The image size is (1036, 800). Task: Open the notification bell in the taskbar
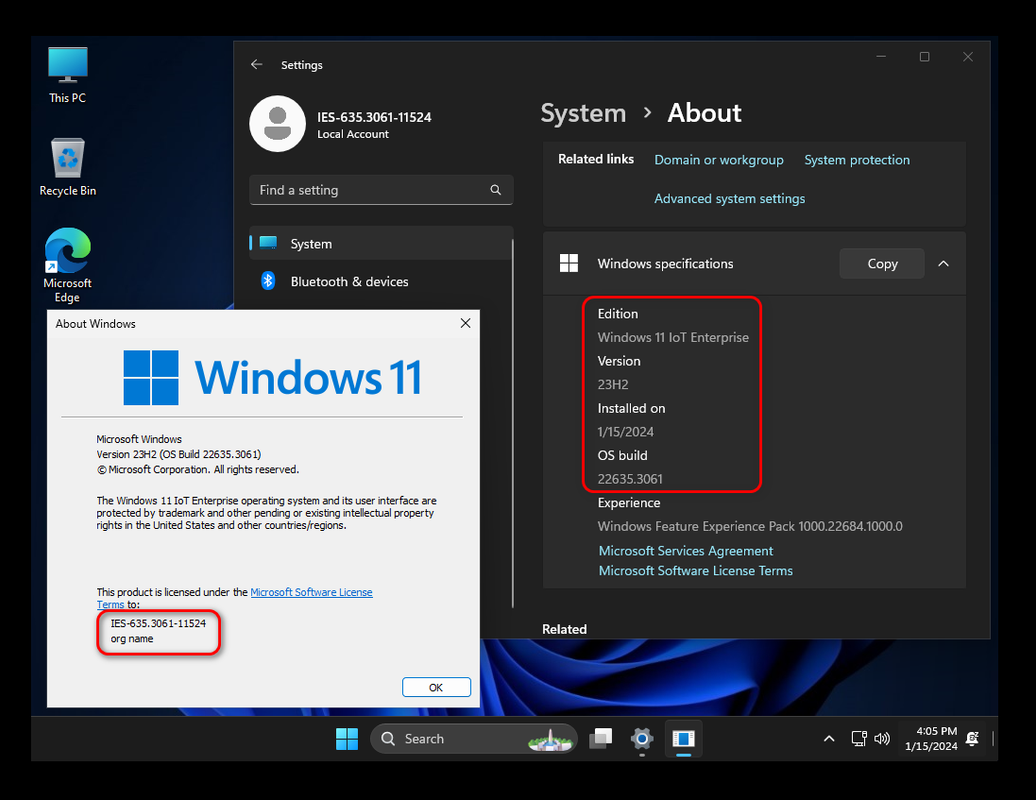pos(972,739)
